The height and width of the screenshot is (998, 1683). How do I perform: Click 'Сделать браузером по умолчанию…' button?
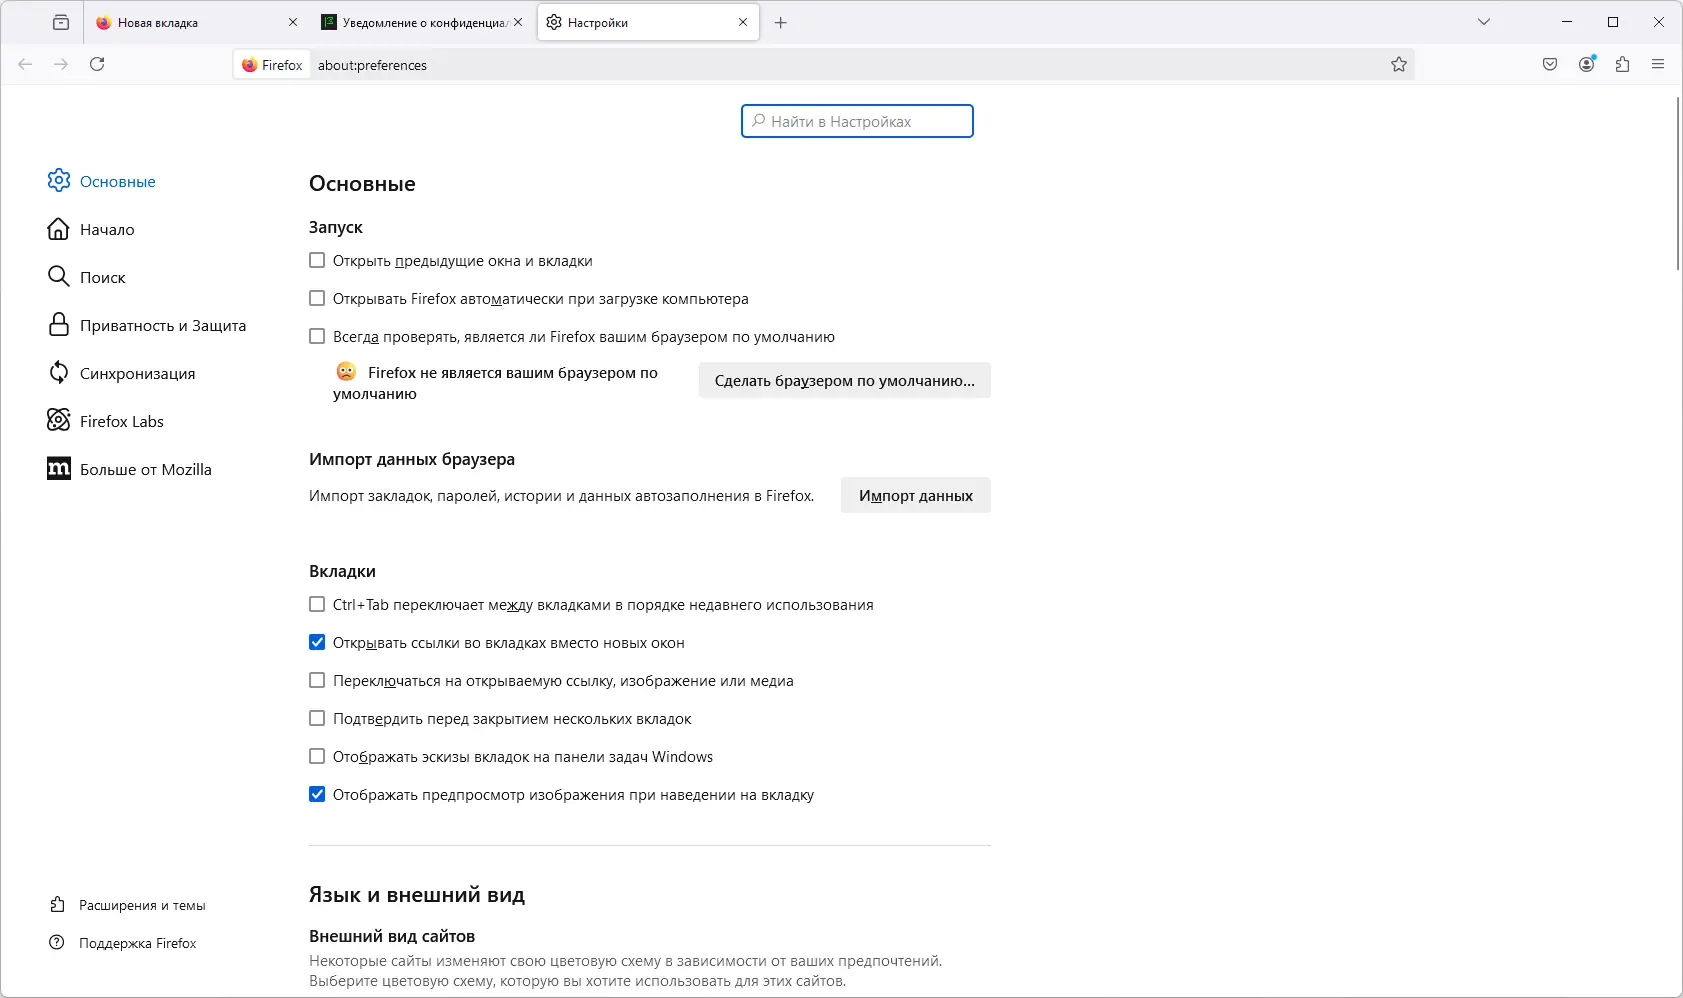point(844,381)
